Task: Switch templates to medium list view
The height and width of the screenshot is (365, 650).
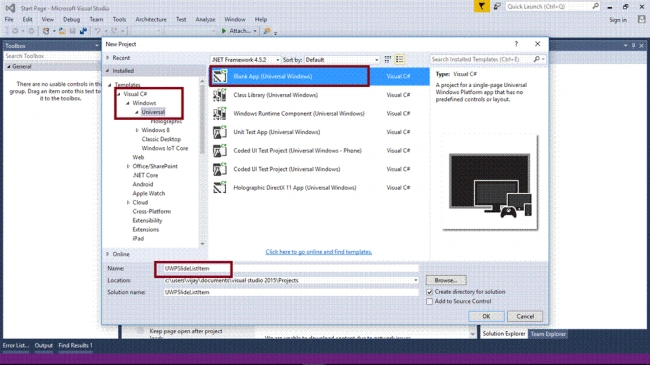Action: coord(400,60)
